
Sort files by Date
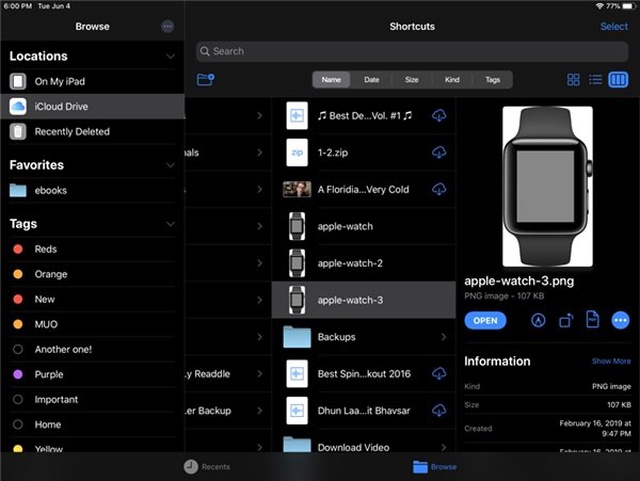371,80
